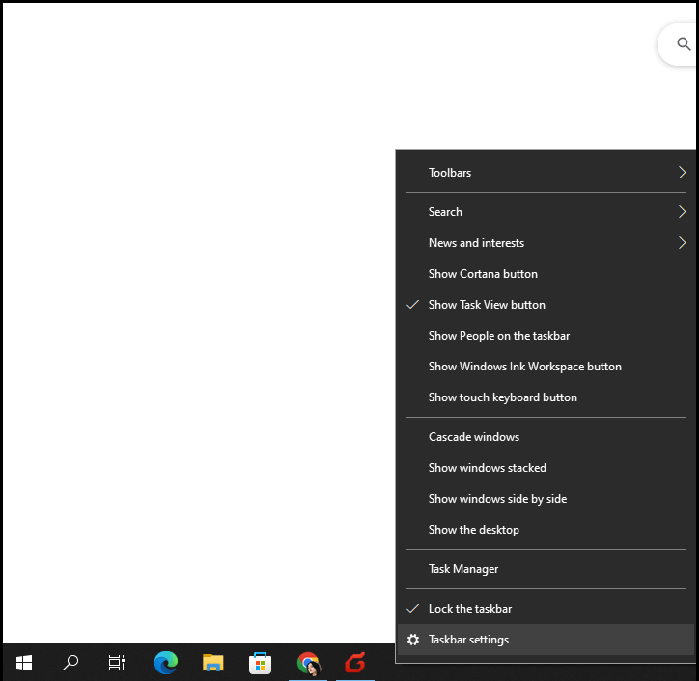Open the Windows Start menu

point(24,662)
